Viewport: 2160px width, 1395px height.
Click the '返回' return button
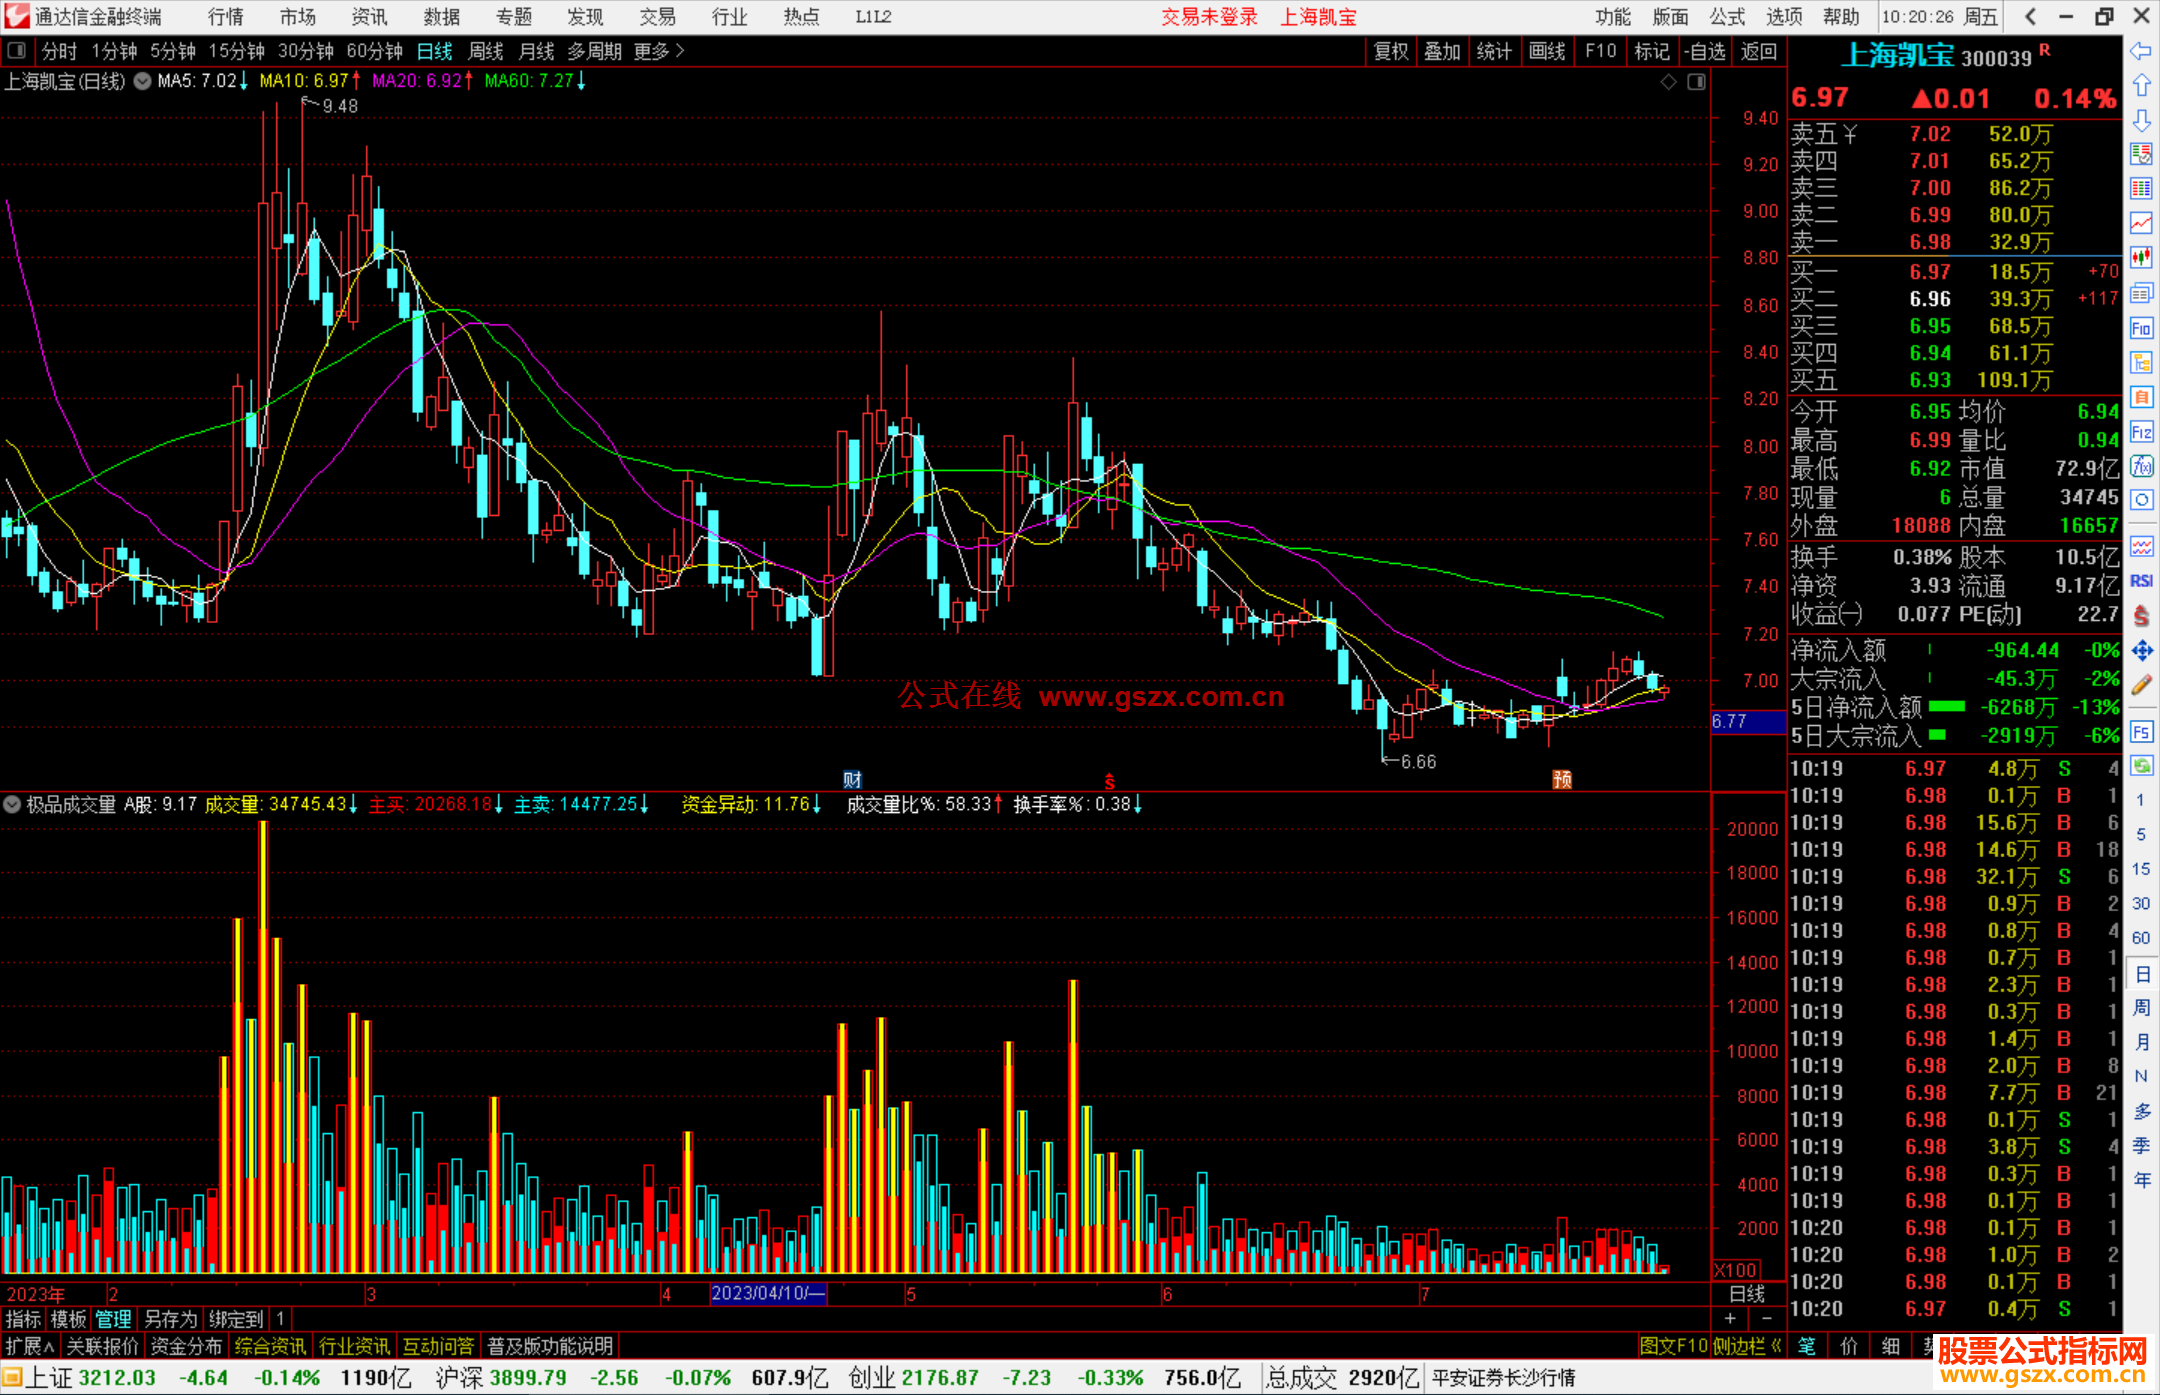(1759, 51)
